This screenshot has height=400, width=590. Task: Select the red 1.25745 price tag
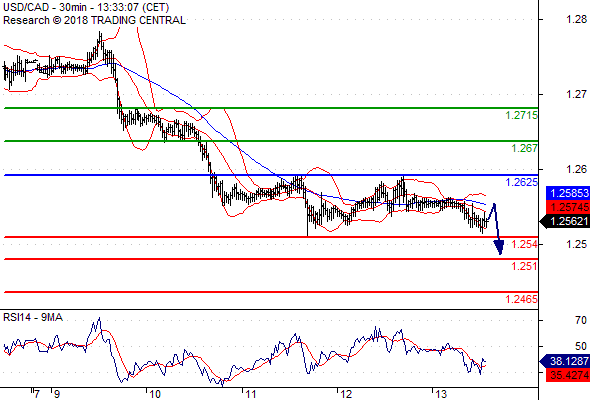568,207
